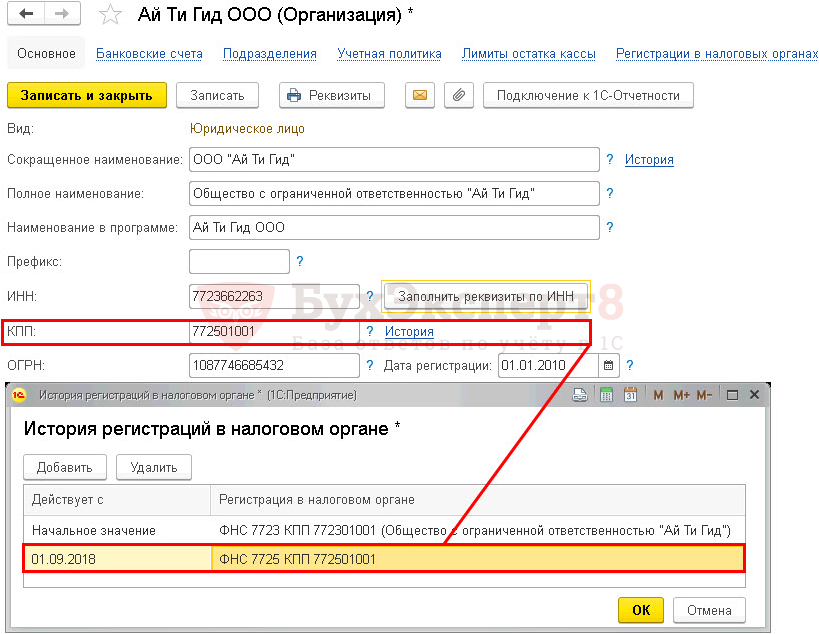Click Удалить in history dialog
Image resolution: width=819 pixels, height=634 pixels.
click(x=154, y=467)
